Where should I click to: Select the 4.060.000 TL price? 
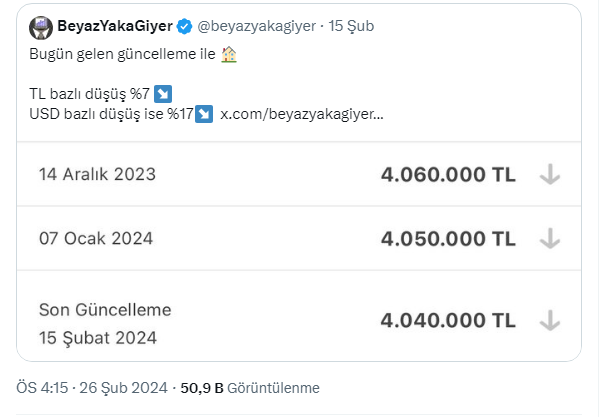[448, 175]
